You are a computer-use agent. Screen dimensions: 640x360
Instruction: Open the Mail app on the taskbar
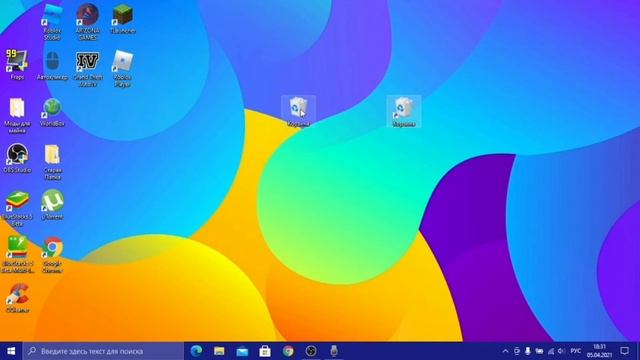[242, 351]
